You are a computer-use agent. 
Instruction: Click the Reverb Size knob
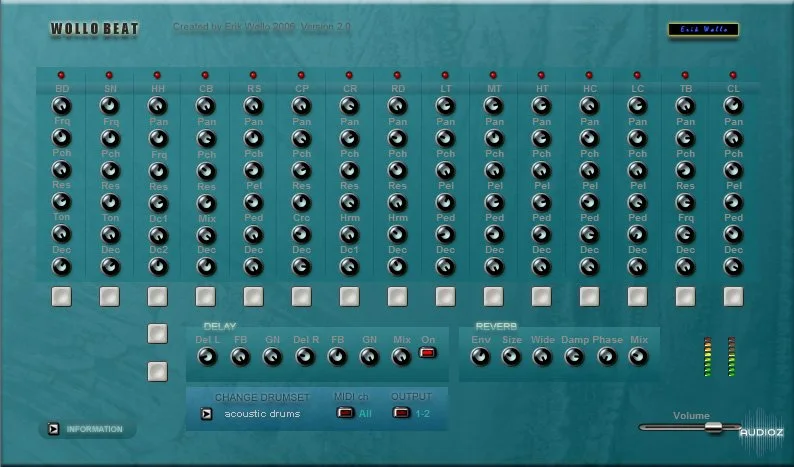tap(511, 357)
